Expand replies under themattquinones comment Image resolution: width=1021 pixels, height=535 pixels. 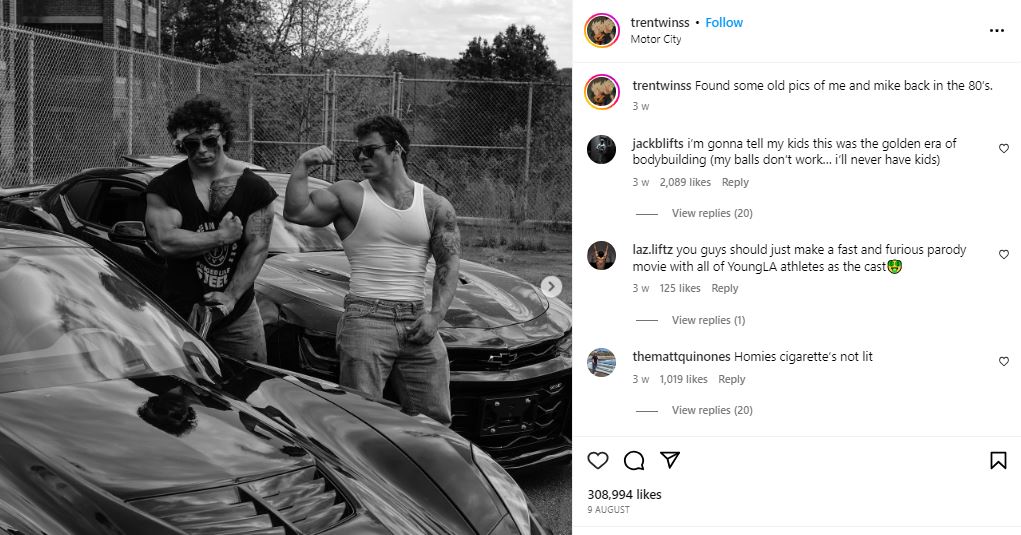coord(712,410)
